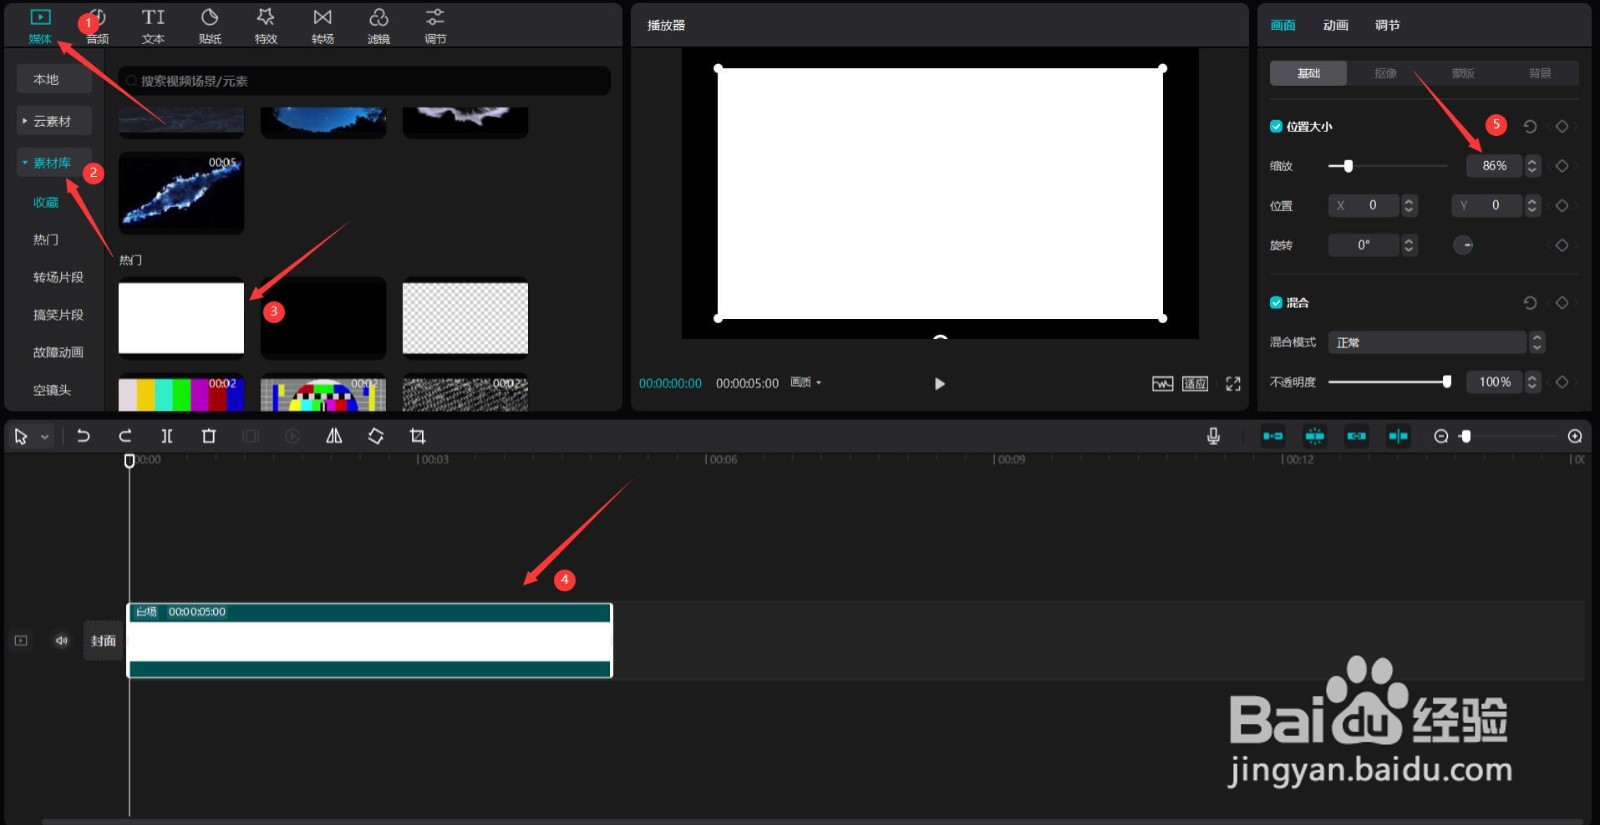Click the 不透明度 slider handle
Image resolution: width=1600 pixels, height=825 pixels.
click(1447, 382)
